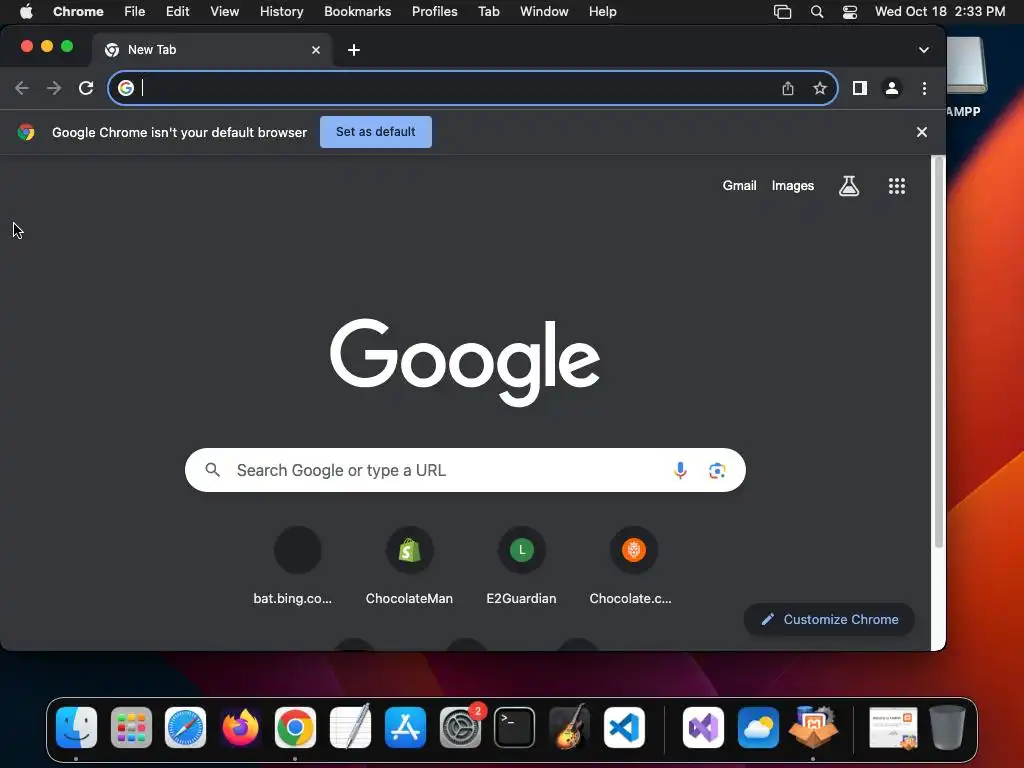Open the Bookmarks menu
1024x768 pixels.
pos(357,12)
